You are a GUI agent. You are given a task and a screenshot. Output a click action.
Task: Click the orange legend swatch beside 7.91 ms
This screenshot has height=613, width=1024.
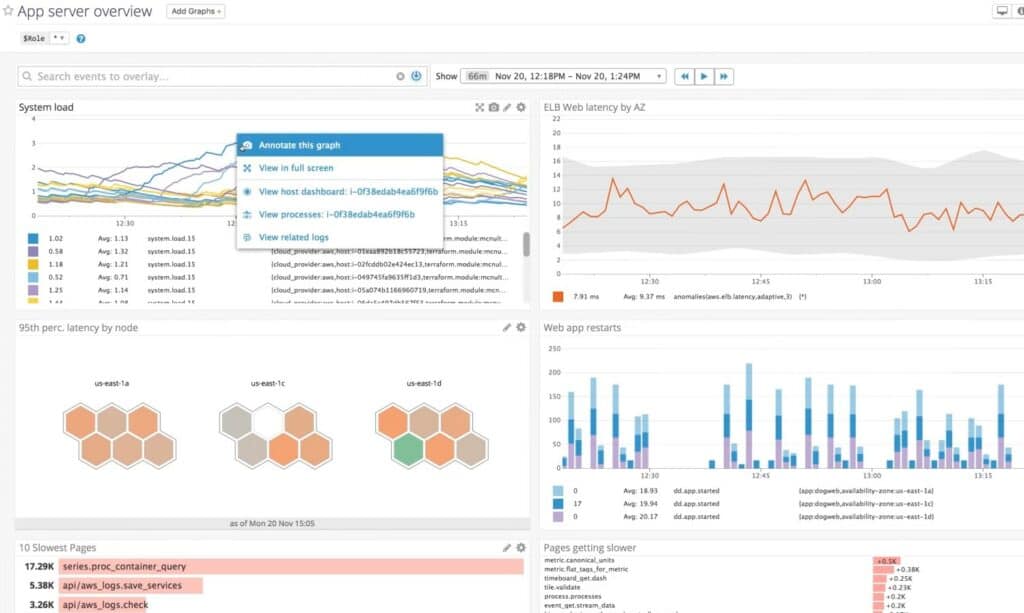click(556, 295)
